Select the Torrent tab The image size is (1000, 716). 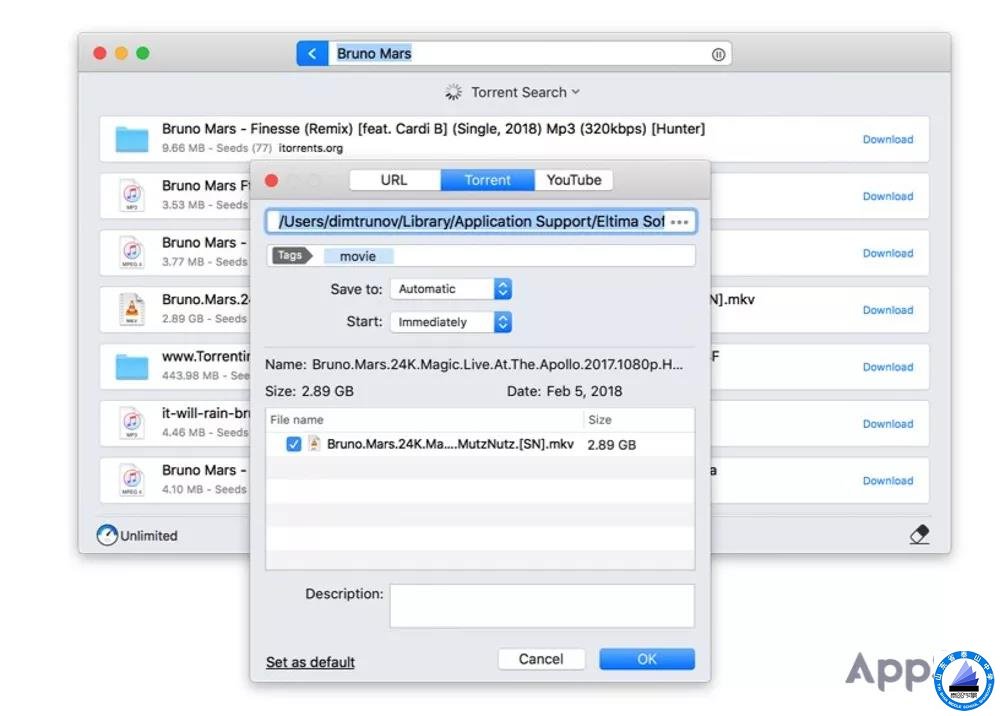pos(487,180)
